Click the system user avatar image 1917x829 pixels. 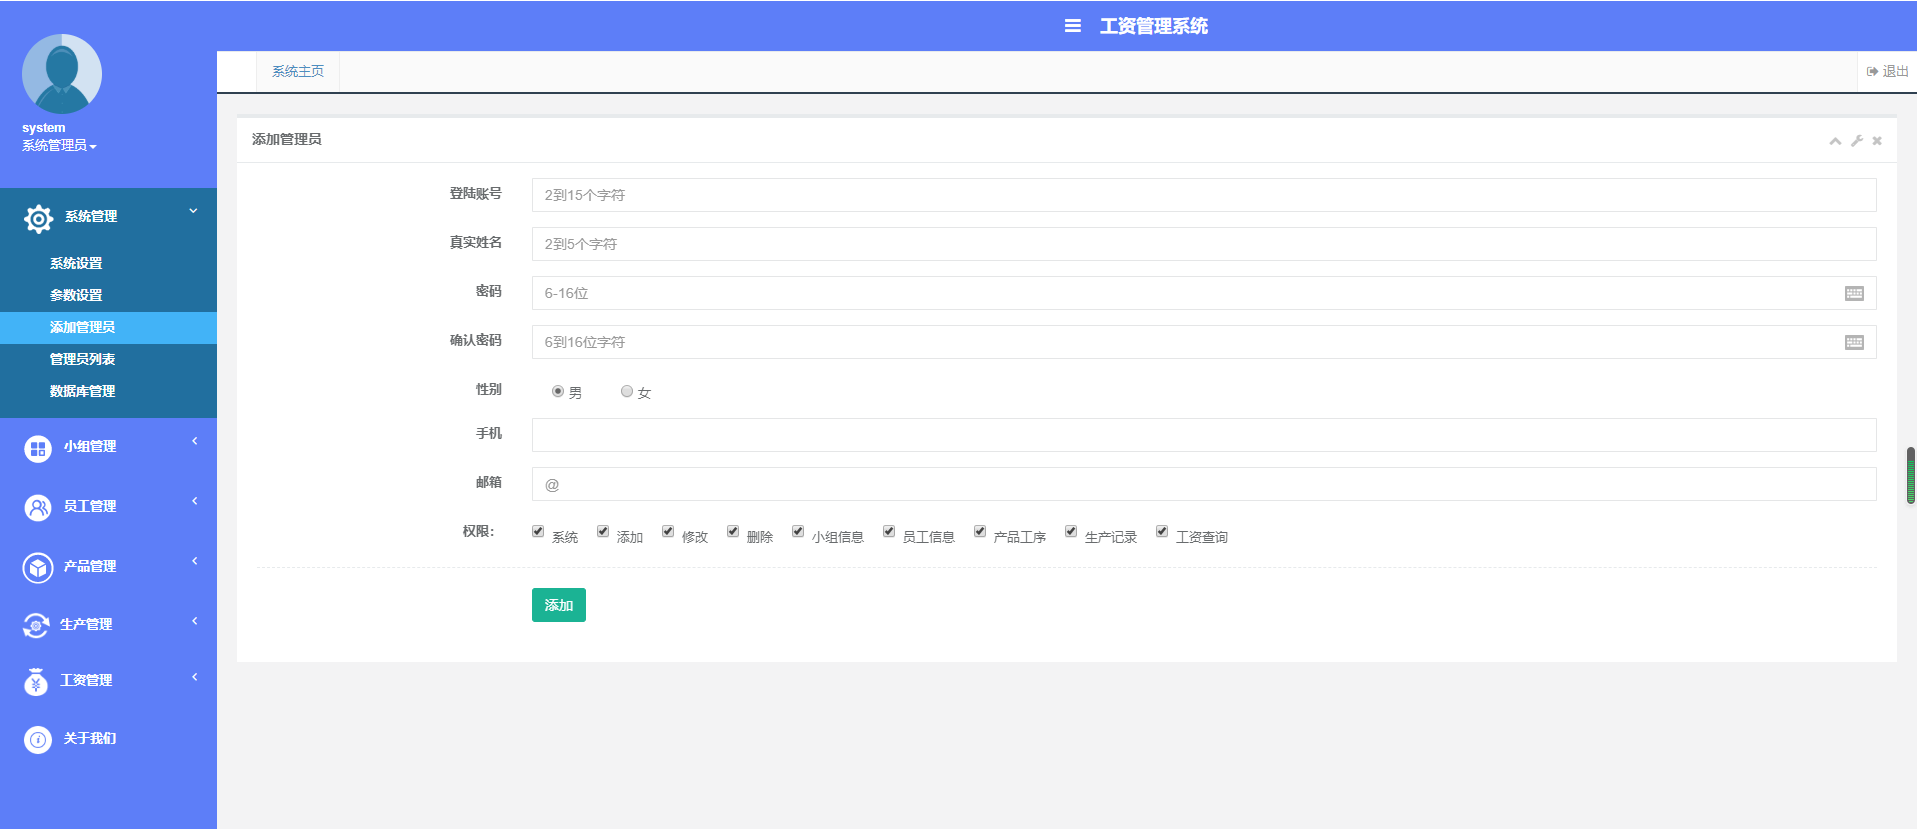pyautogui.click(x=62, y=74)
